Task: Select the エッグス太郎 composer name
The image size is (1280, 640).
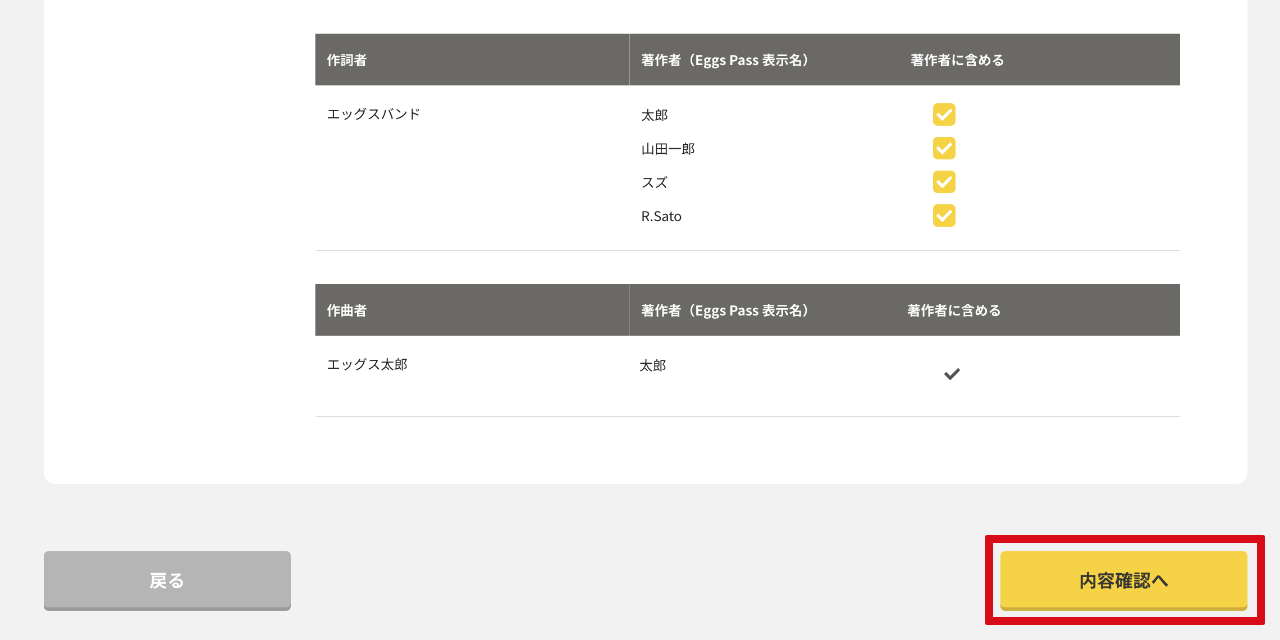Action: [367, 364]
